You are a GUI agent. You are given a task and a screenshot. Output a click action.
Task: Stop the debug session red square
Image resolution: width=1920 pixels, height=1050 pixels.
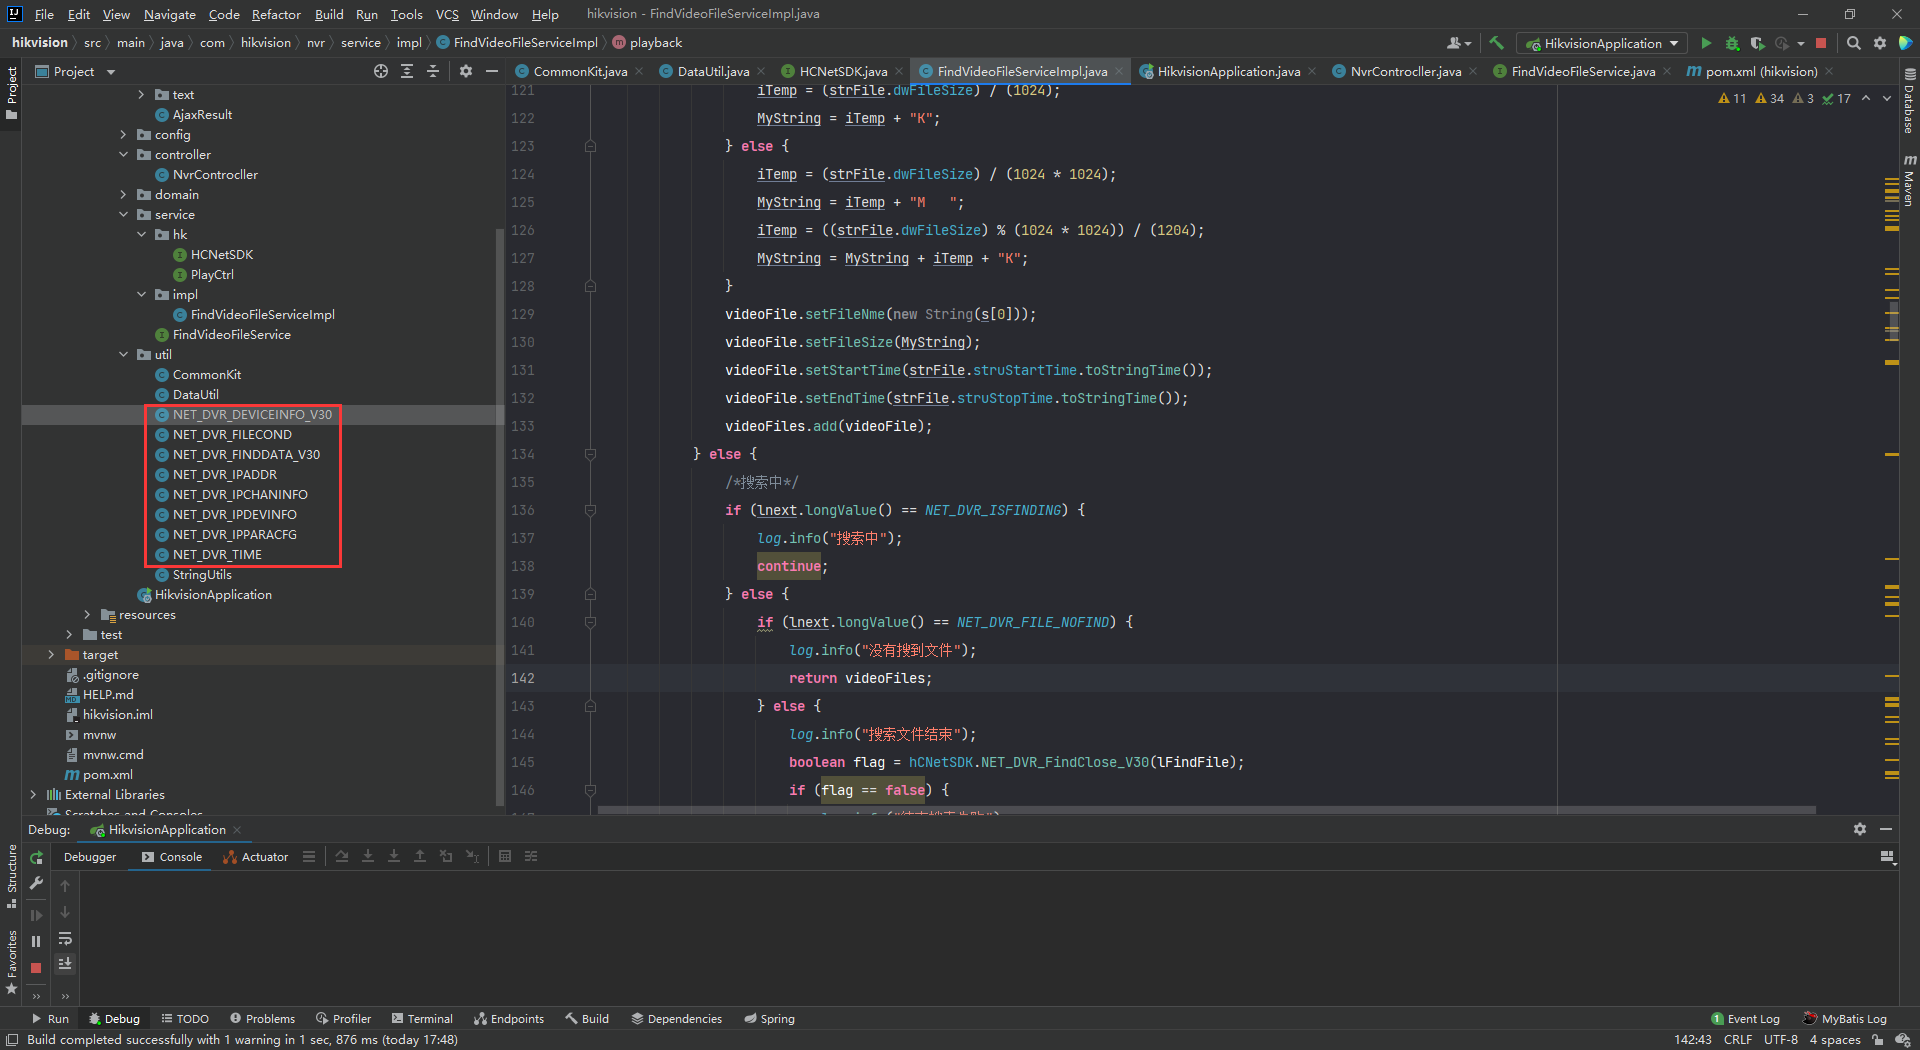click(36, 967)
